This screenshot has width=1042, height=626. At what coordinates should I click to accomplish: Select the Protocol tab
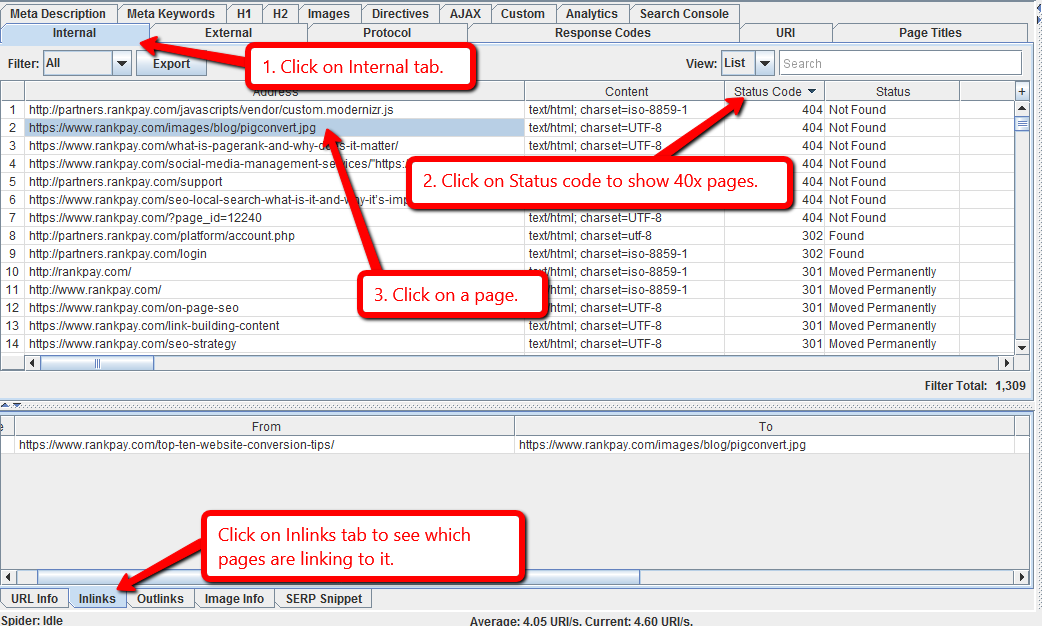point(387,33)
